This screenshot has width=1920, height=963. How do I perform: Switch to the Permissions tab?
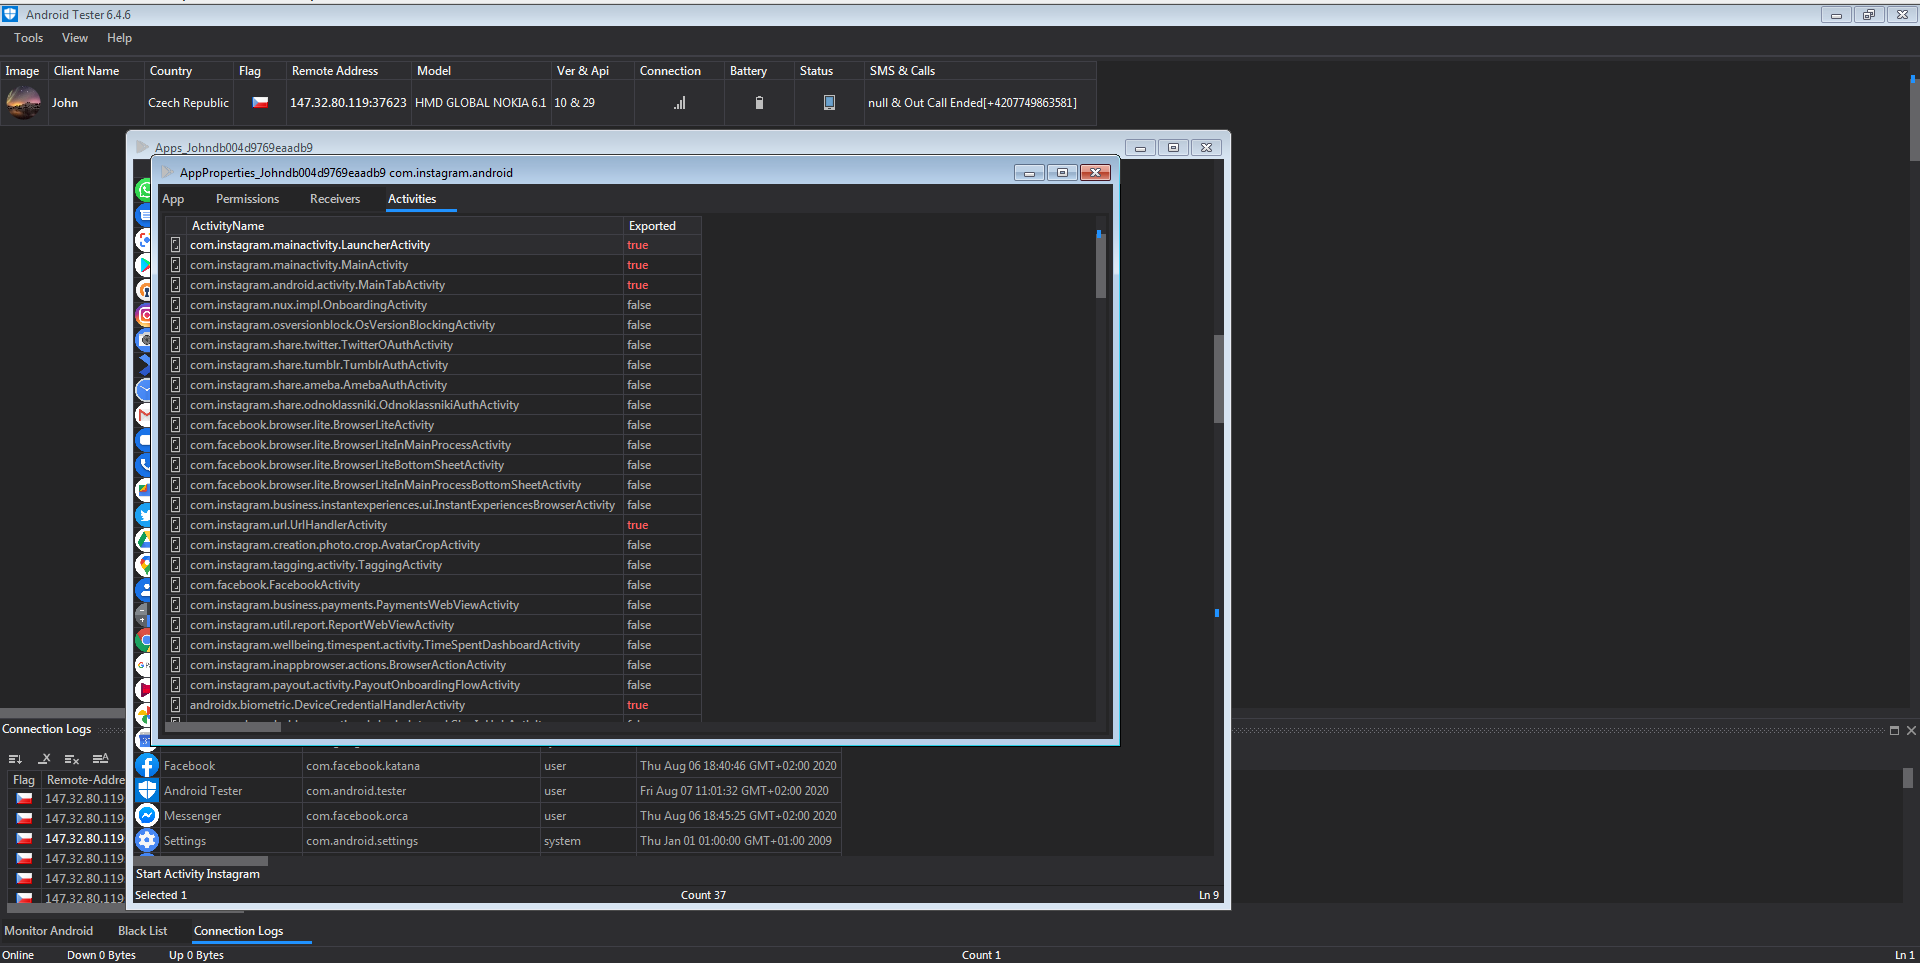[247, 199]
